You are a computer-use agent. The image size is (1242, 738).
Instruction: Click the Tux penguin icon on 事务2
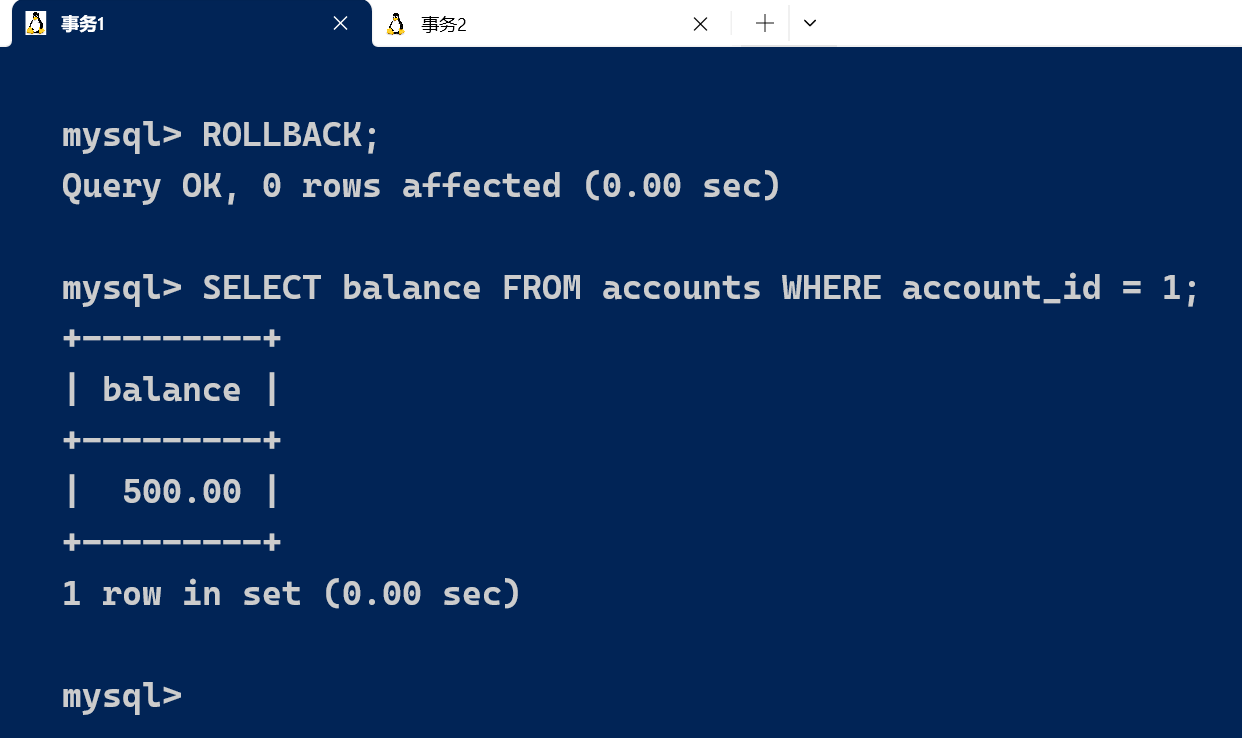[396, 24]
